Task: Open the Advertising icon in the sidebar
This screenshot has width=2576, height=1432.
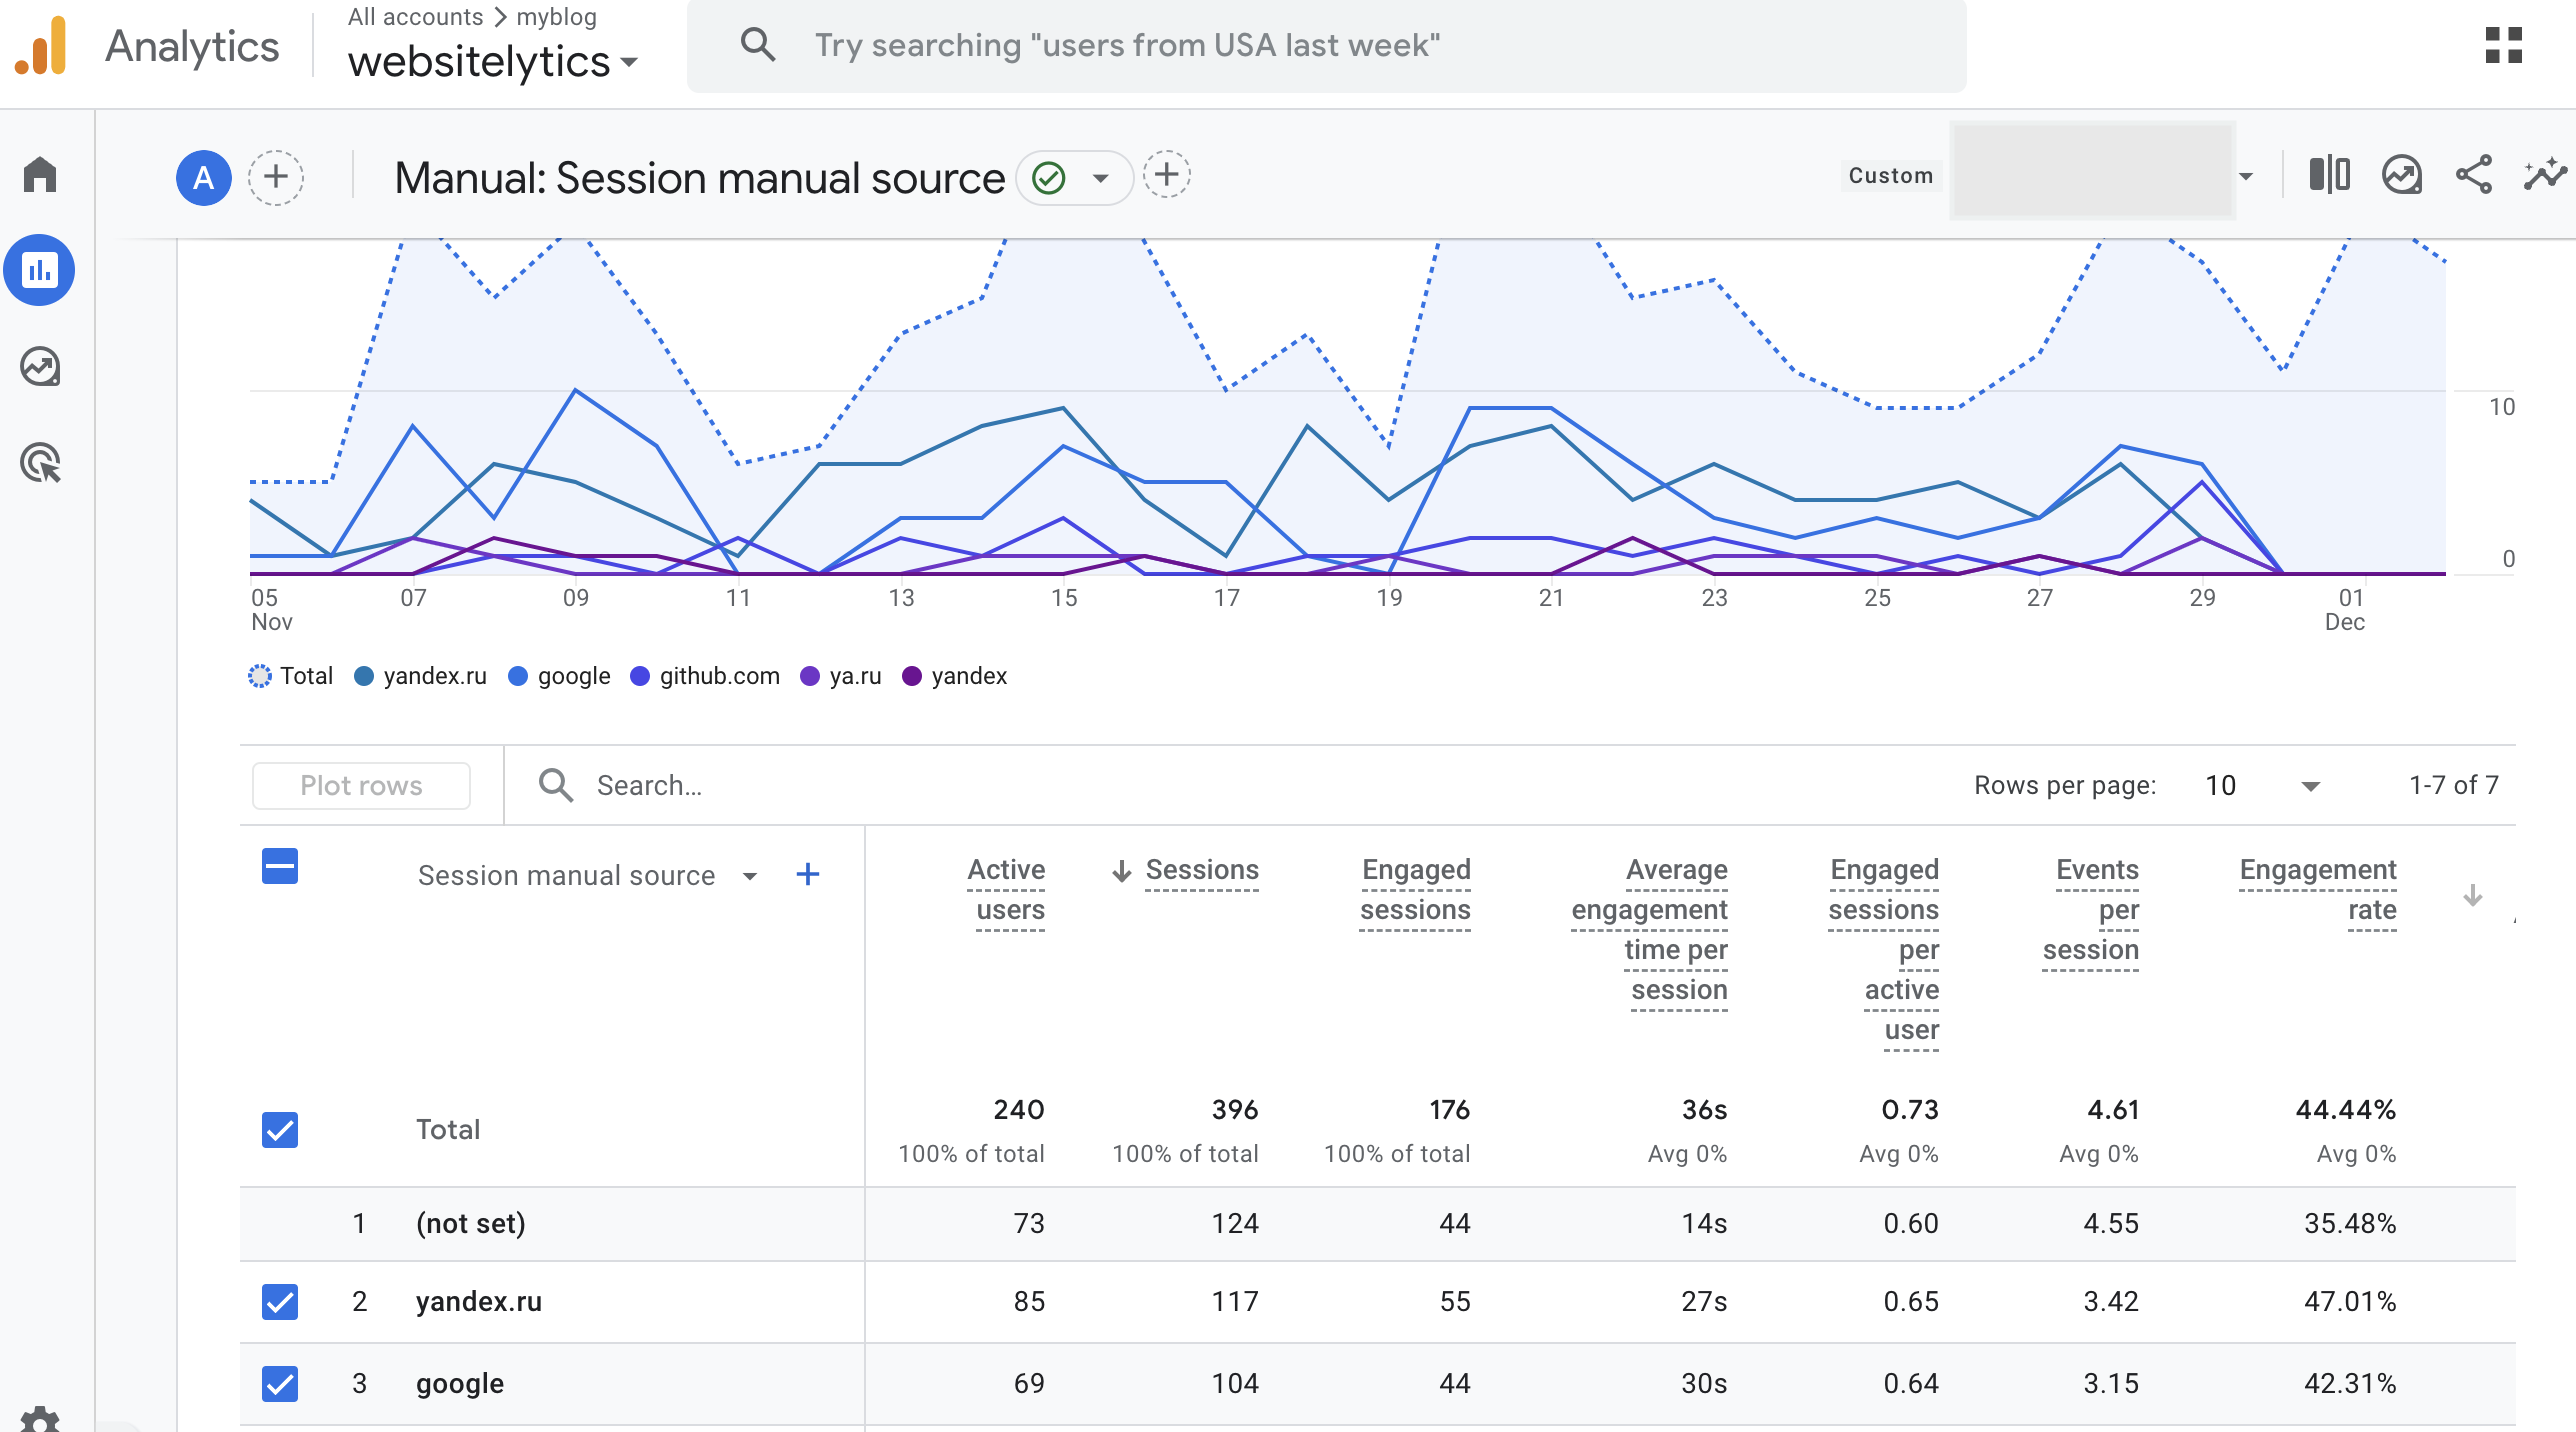Action: [x=40, y=463]
